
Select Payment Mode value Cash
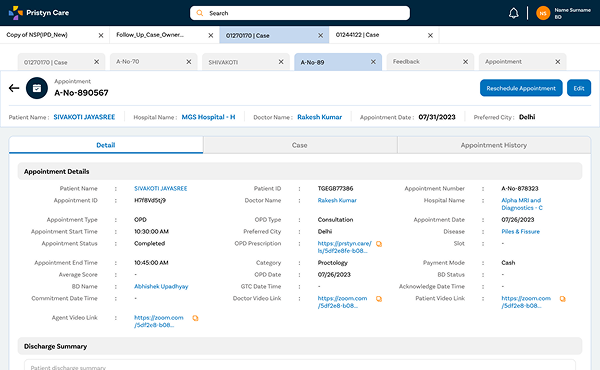coord(508,263)
